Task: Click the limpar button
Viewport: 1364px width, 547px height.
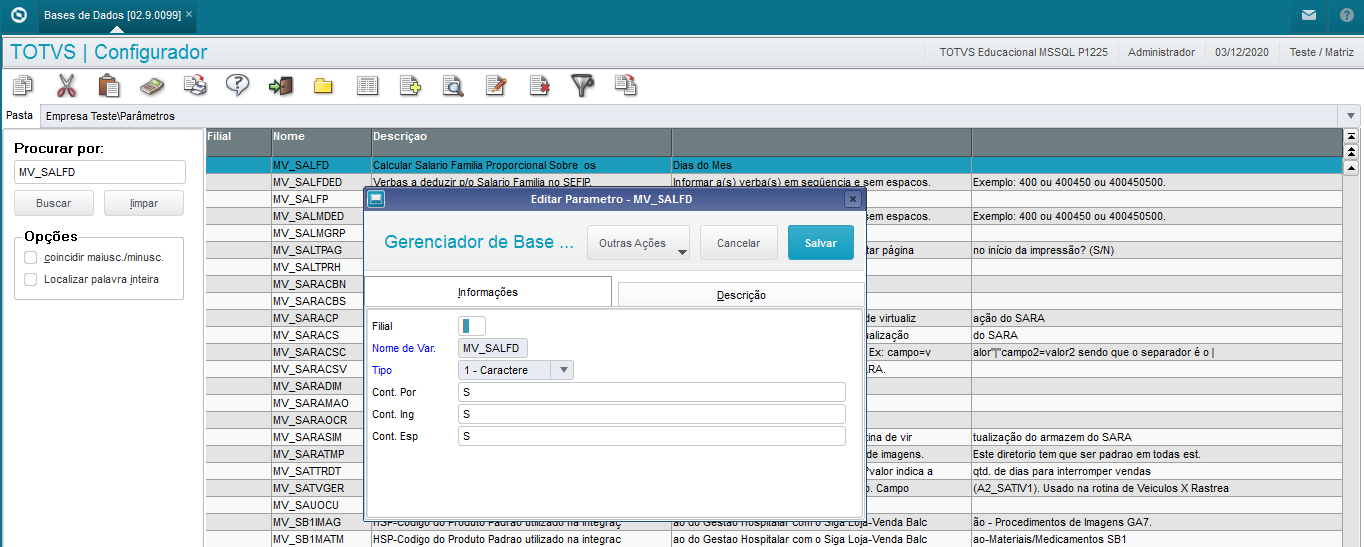Action: (x=144, y=203)
